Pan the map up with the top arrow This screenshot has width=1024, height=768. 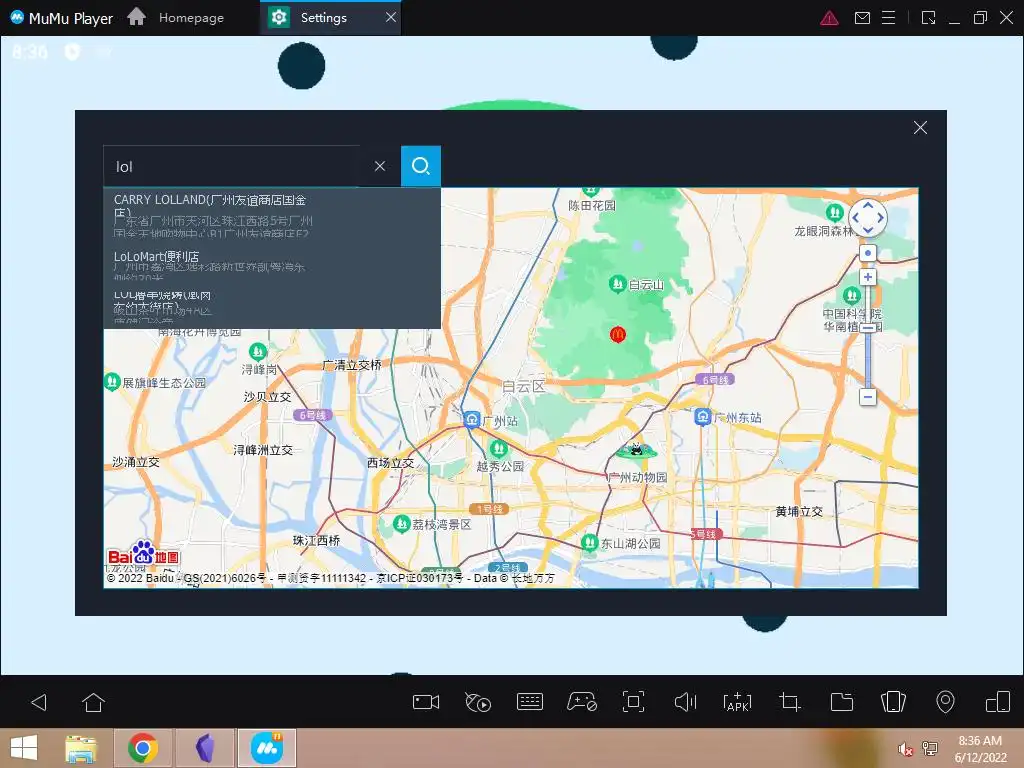coord(867,206)
